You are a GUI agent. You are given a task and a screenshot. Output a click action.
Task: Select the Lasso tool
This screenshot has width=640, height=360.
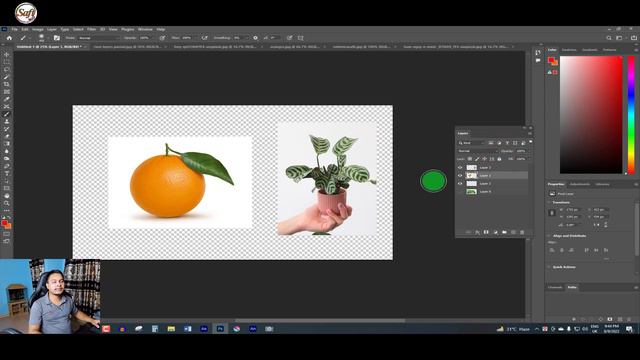pos(7,69)
